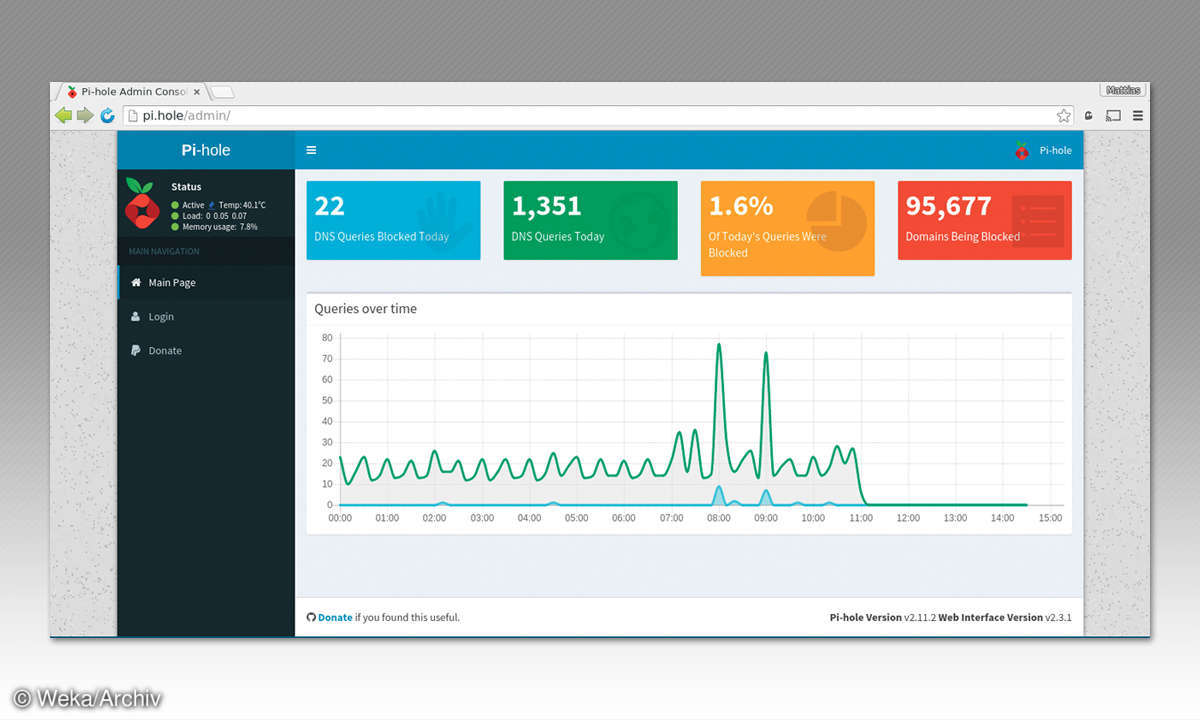Click the browser forward arrow
1200x720 pixels.
tap(85, 116)
